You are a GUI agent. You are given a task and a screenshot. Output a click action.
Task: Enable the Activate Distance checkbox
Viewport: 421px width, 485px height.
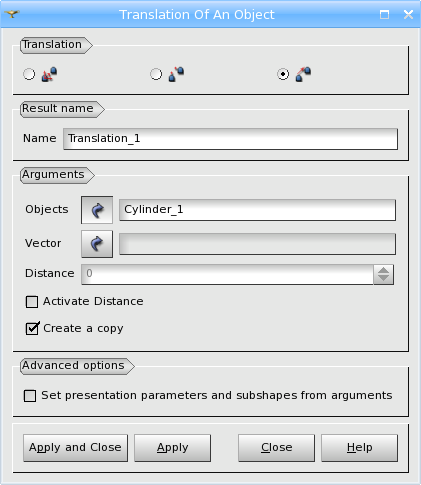32,302
